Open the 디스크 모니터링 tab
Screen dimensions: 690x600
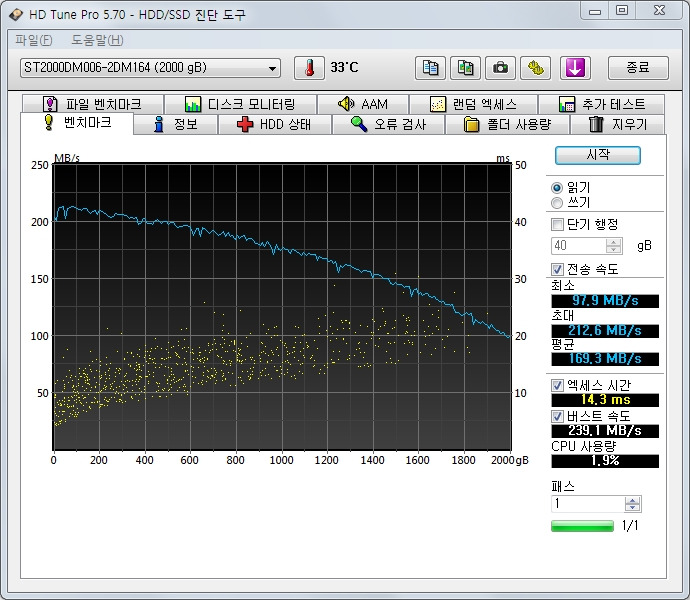[240, 104]
